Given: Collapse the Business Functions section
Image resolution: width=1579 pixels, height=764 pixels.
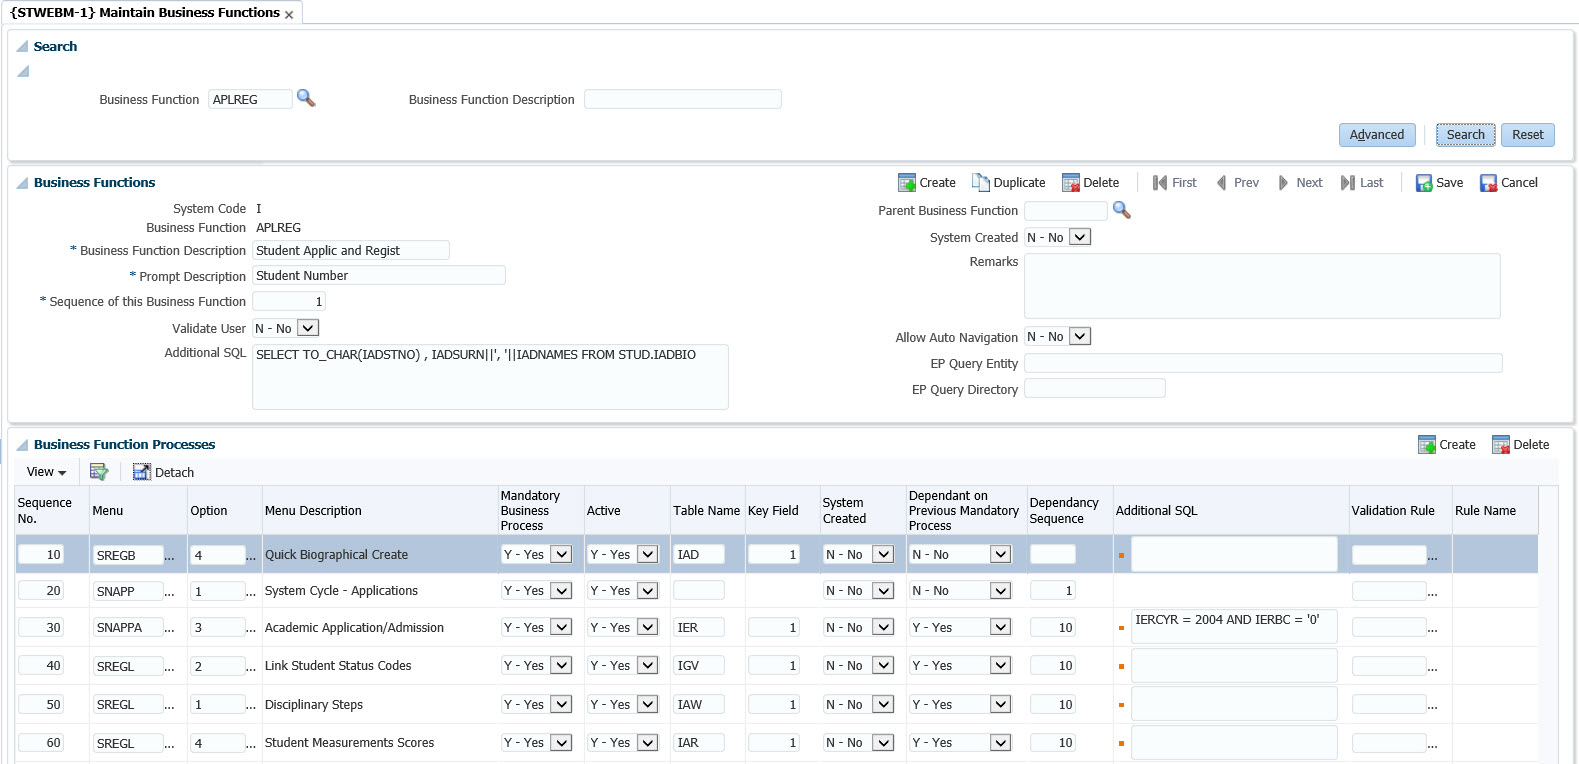Looking at the screenshot, I should tap(22, 183).
